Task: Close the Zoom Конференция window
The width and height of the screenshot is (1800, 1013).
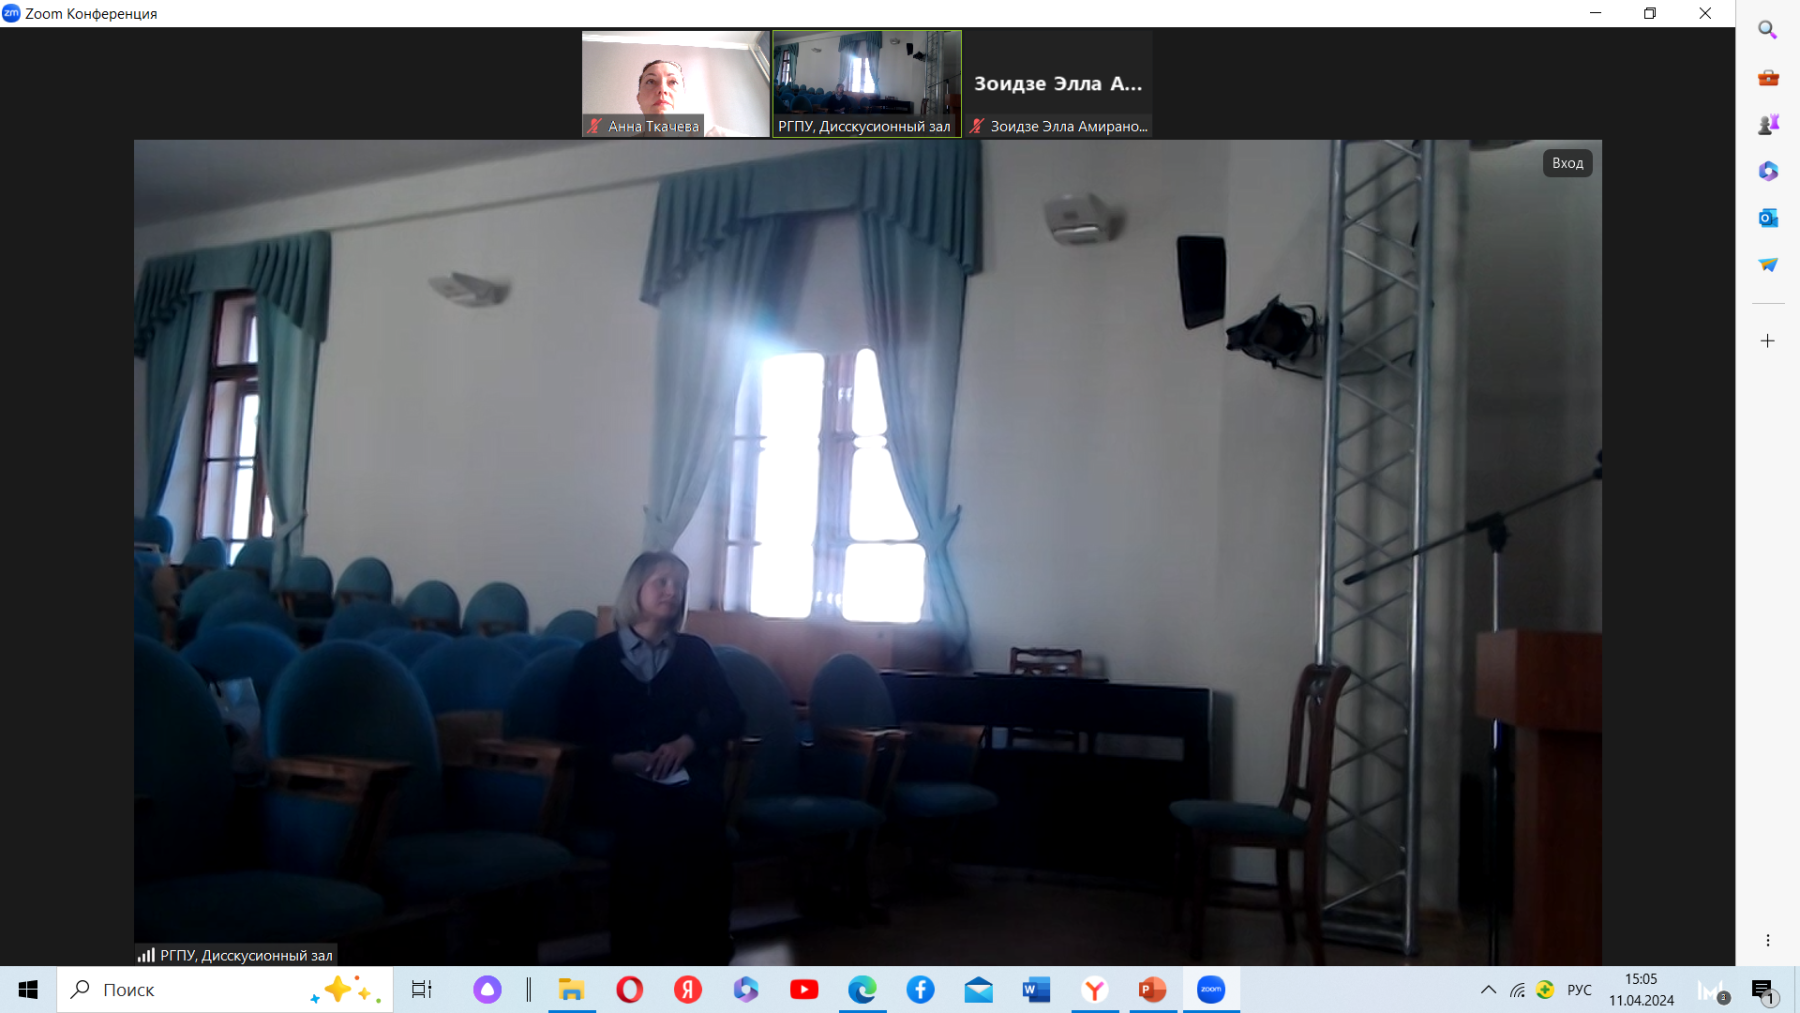Action: point(1705,13)
